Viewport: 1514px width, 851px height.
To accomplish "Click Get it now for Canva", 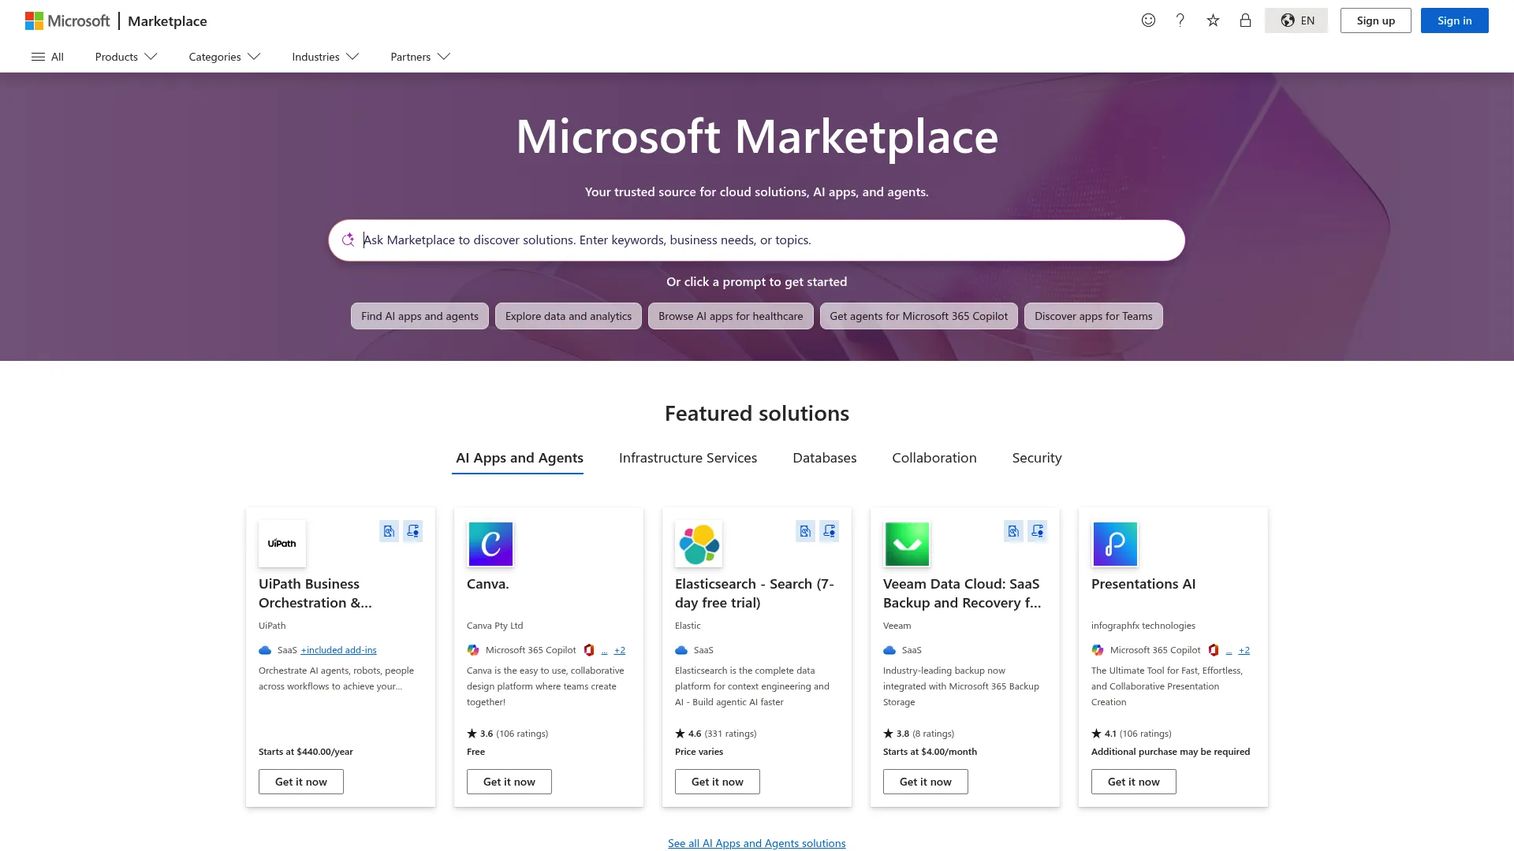I will 509,782.
